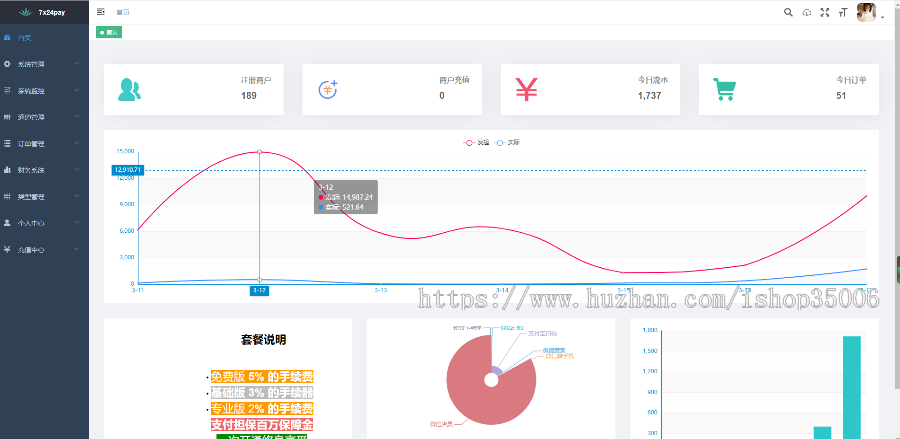The image size is (900, 439).
Task: Open the 系统监控 sidebar menu
Action: [44, 91]
